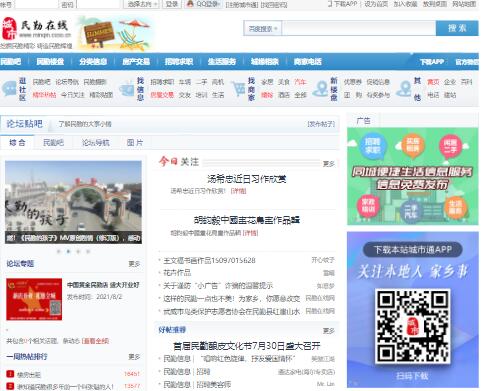Click the 民勤在线 site logo
Image resolution: width=481 pixels, height=391 pixels.
37,29
